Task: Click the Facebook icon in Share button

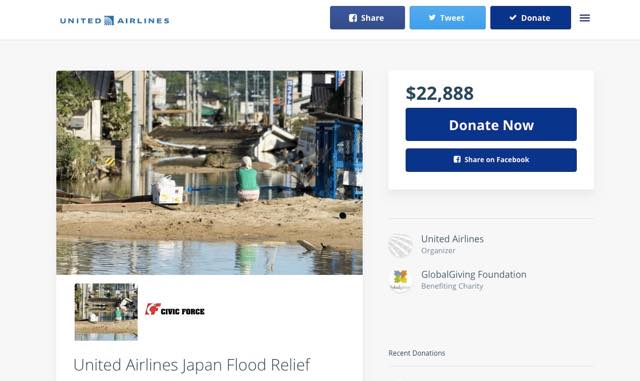Action: click(353, 18)
